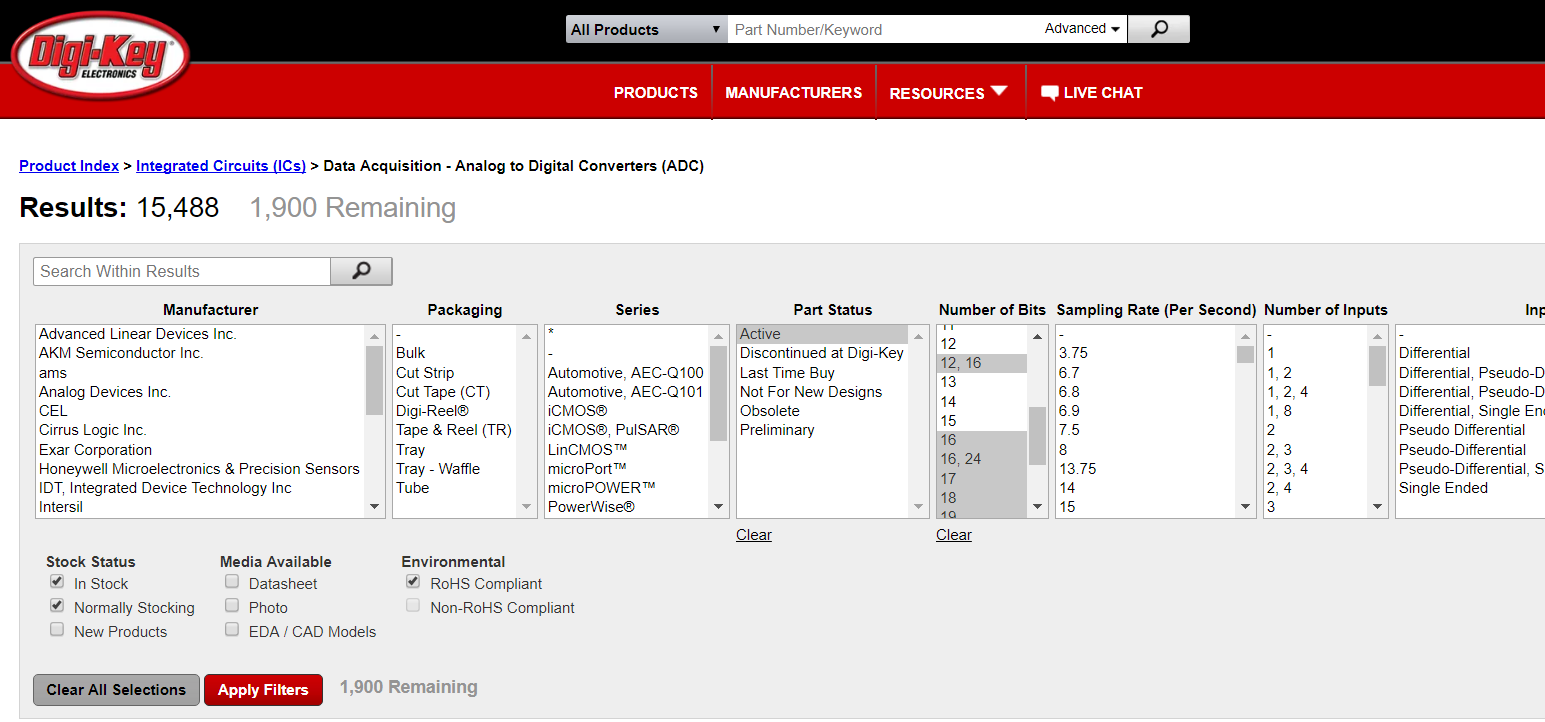Select Tube packaging option
Viewport: 1545px width, 722px height.
click(455, 488)
